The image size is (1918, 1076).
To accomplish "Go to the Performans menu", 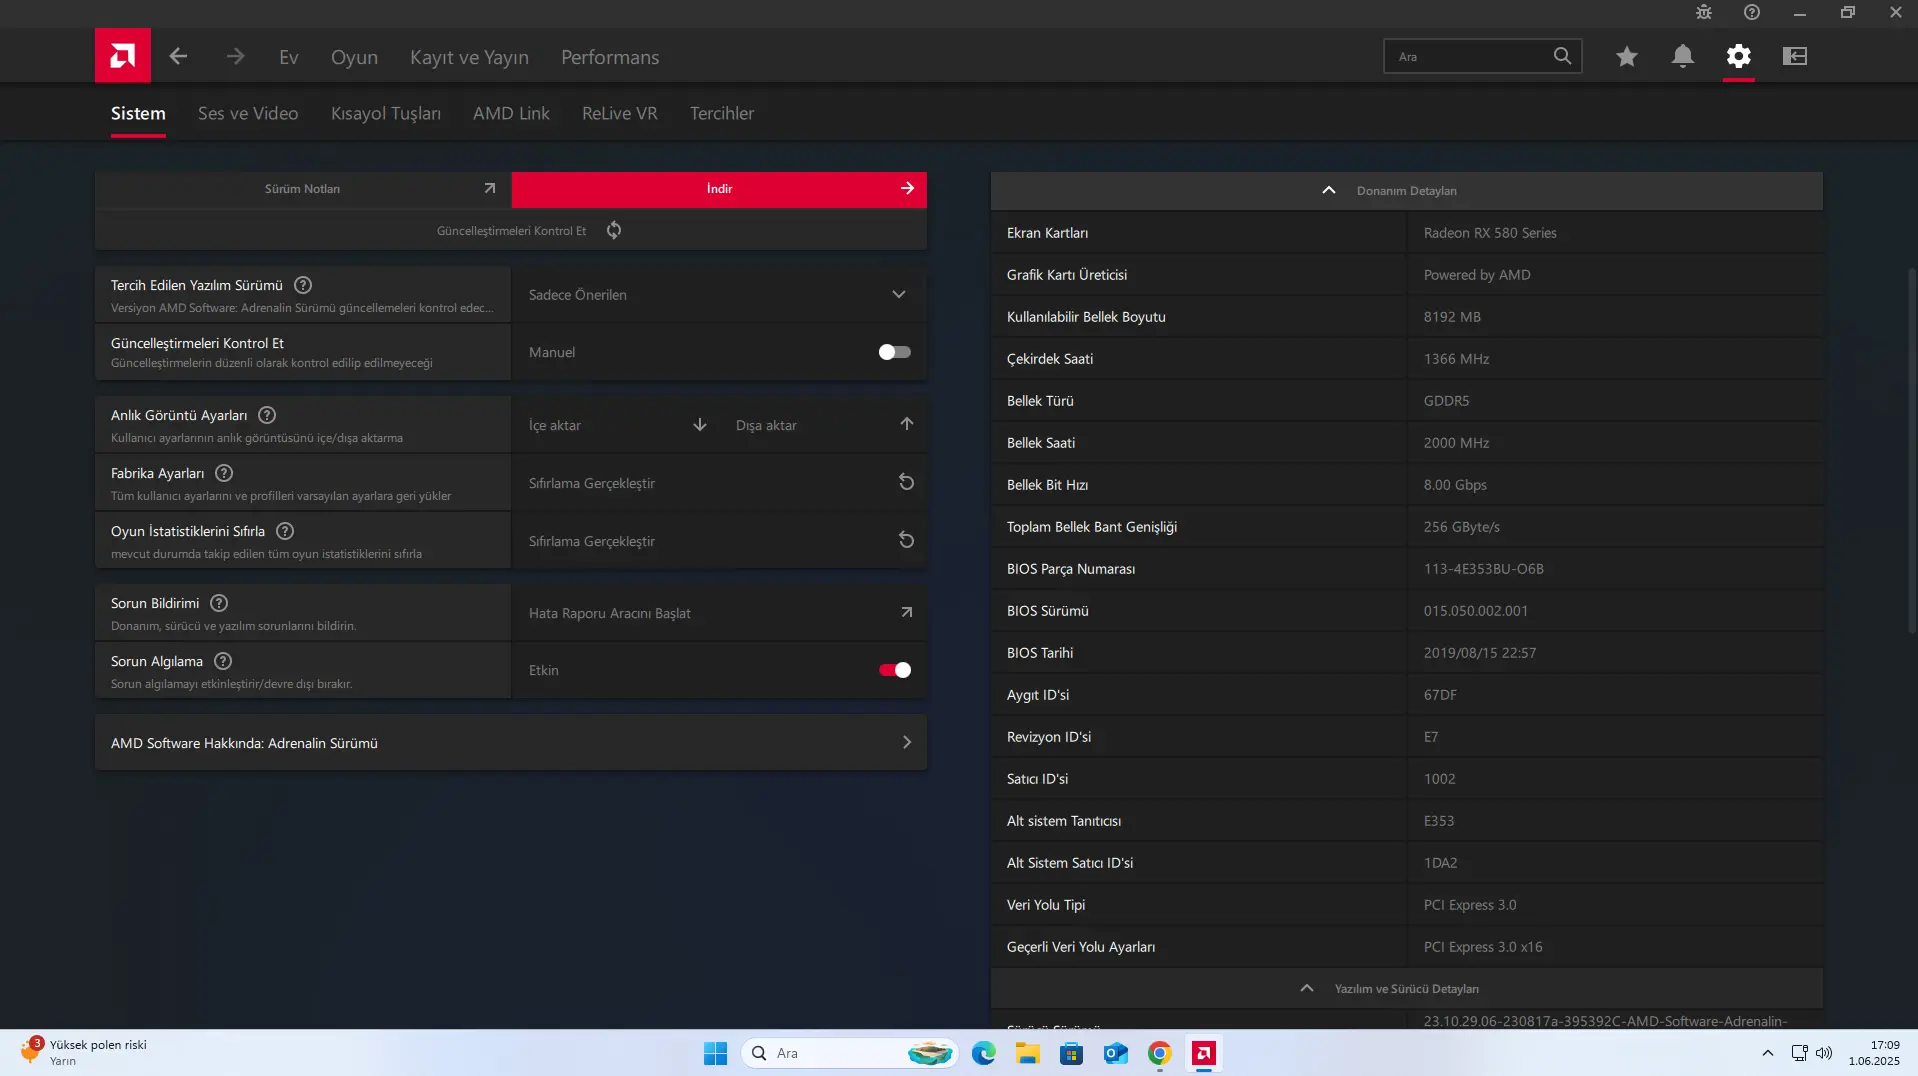I will [610, 57].
